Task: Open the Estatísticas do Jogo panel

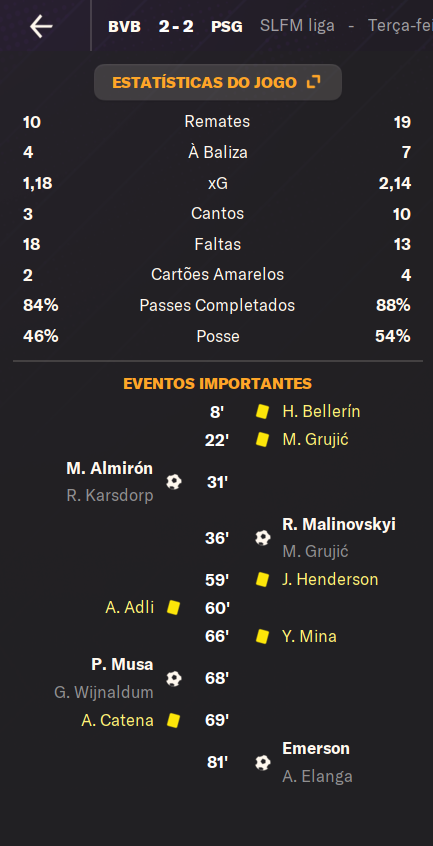Action: tap(218, 83)
